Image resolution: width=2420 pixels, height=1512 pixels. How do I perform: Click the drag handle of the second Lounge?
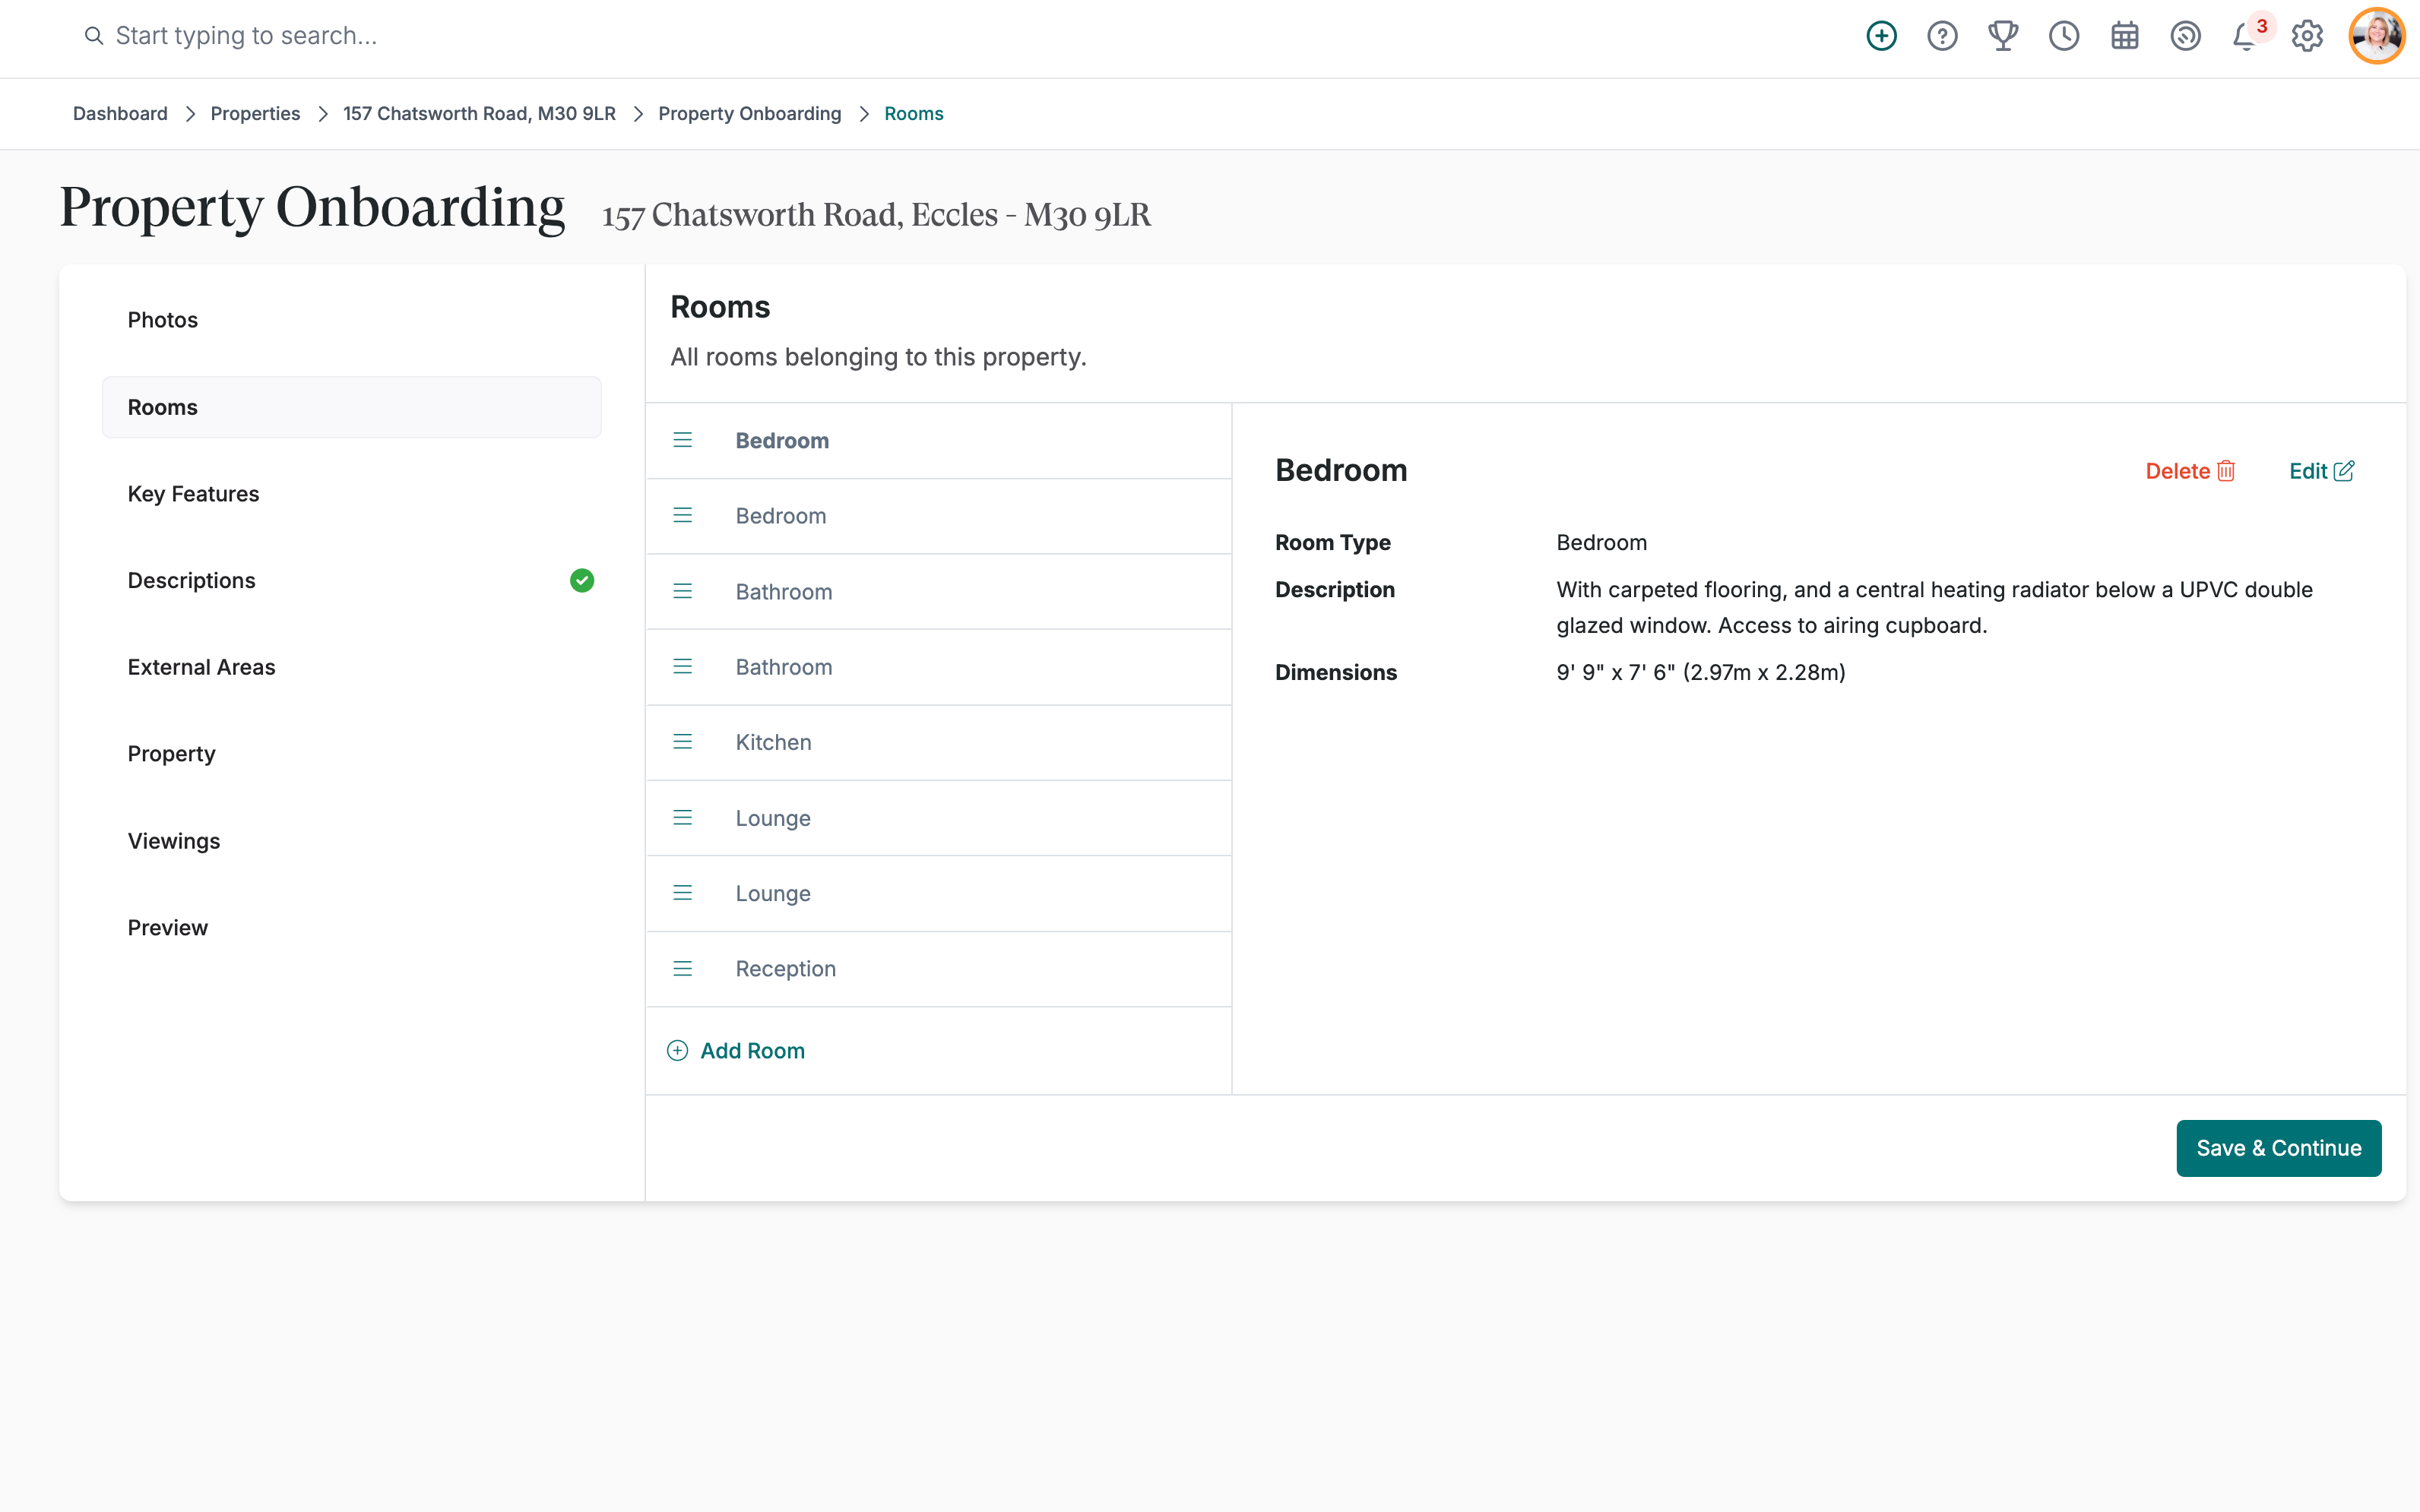683,892
